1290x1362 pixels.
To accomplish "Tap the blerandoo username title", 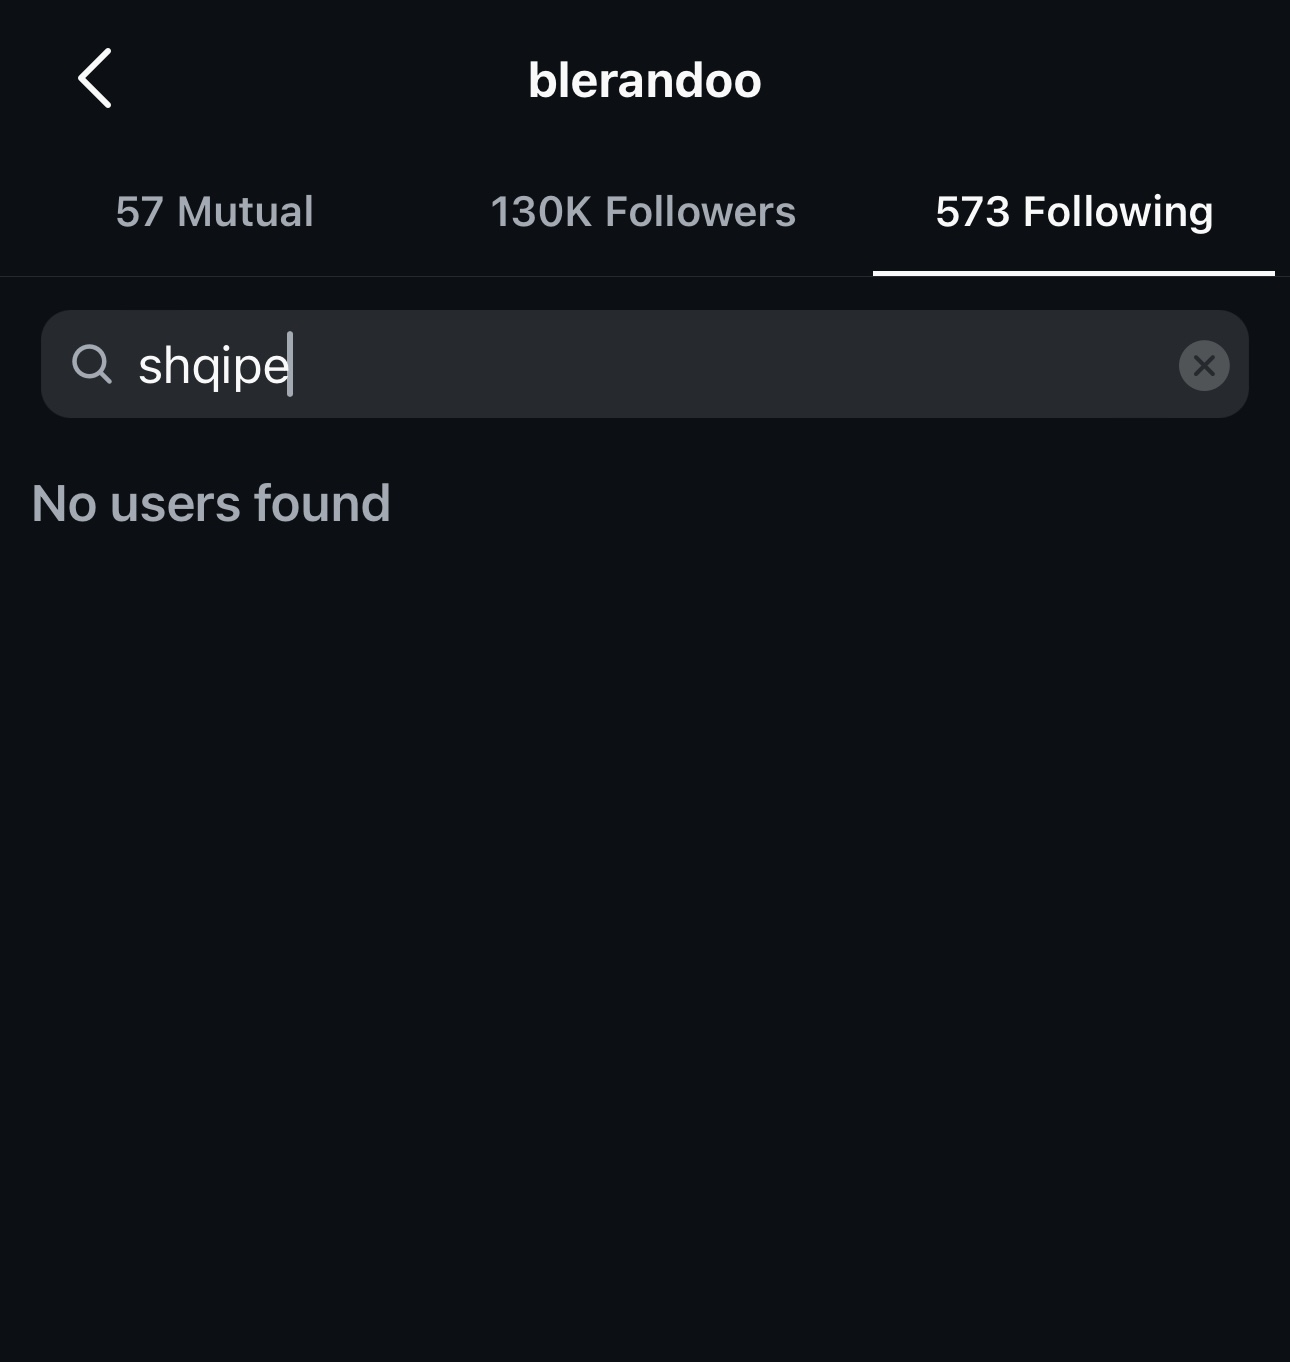I will pos(644,80).
